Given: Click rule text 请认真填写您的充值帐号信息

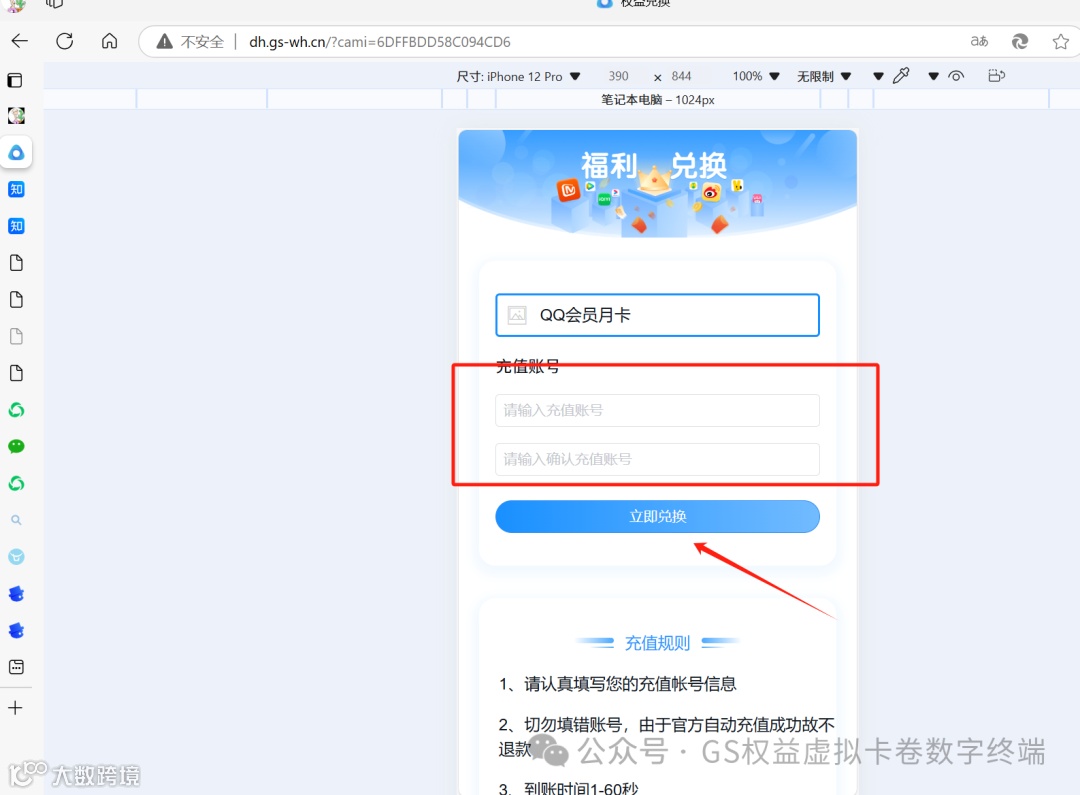Looking at the screenshot, I should pos(630,684).
